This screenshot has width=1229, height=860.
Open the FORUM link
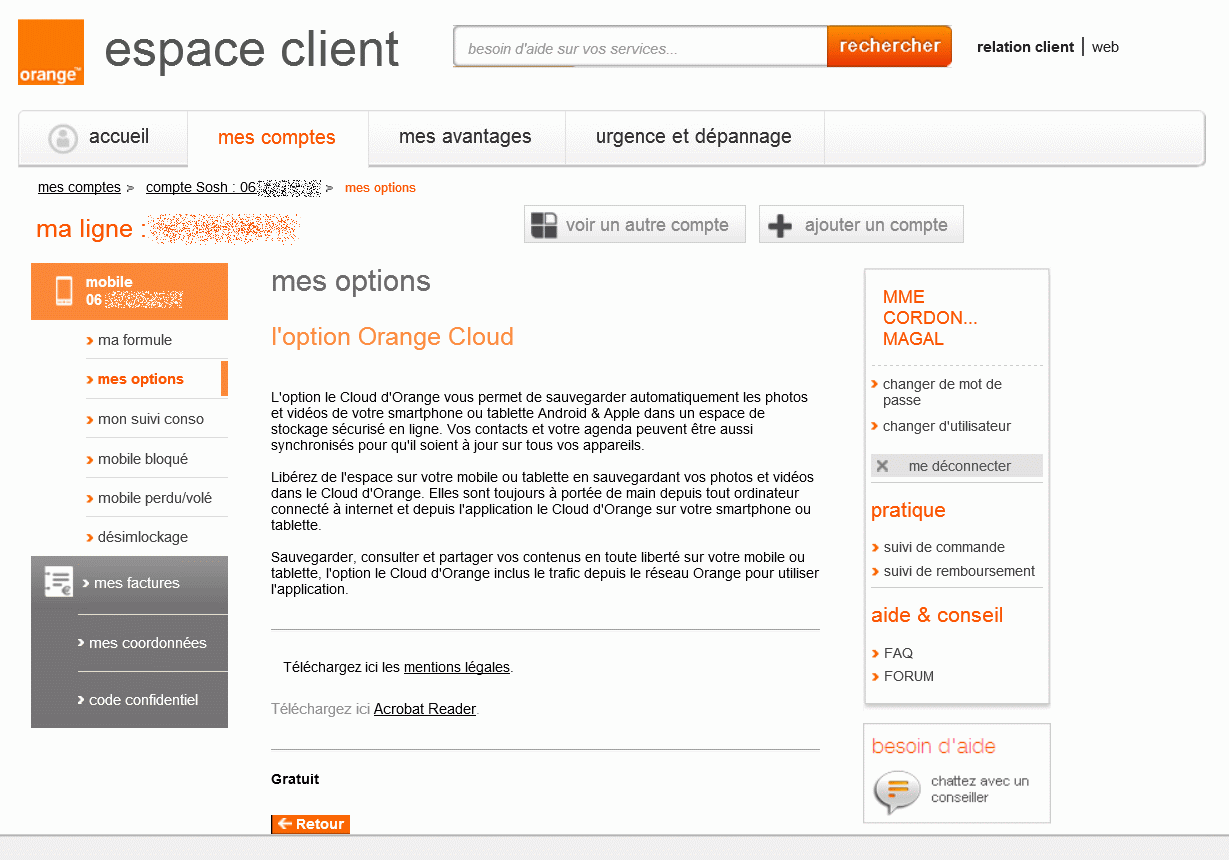coord(909,676)
